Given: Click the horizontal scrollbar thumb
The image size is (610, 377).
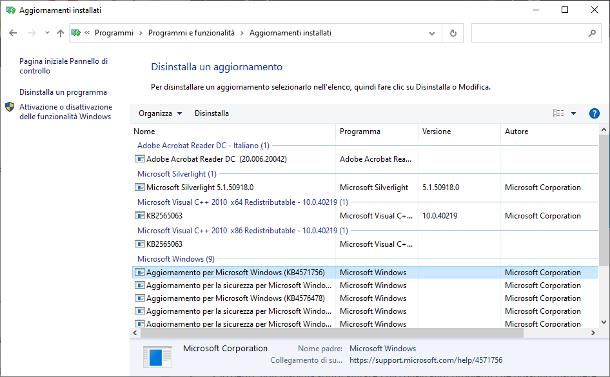Looking at the screenshot, I should pyautogui.click(x=332, y=333).
